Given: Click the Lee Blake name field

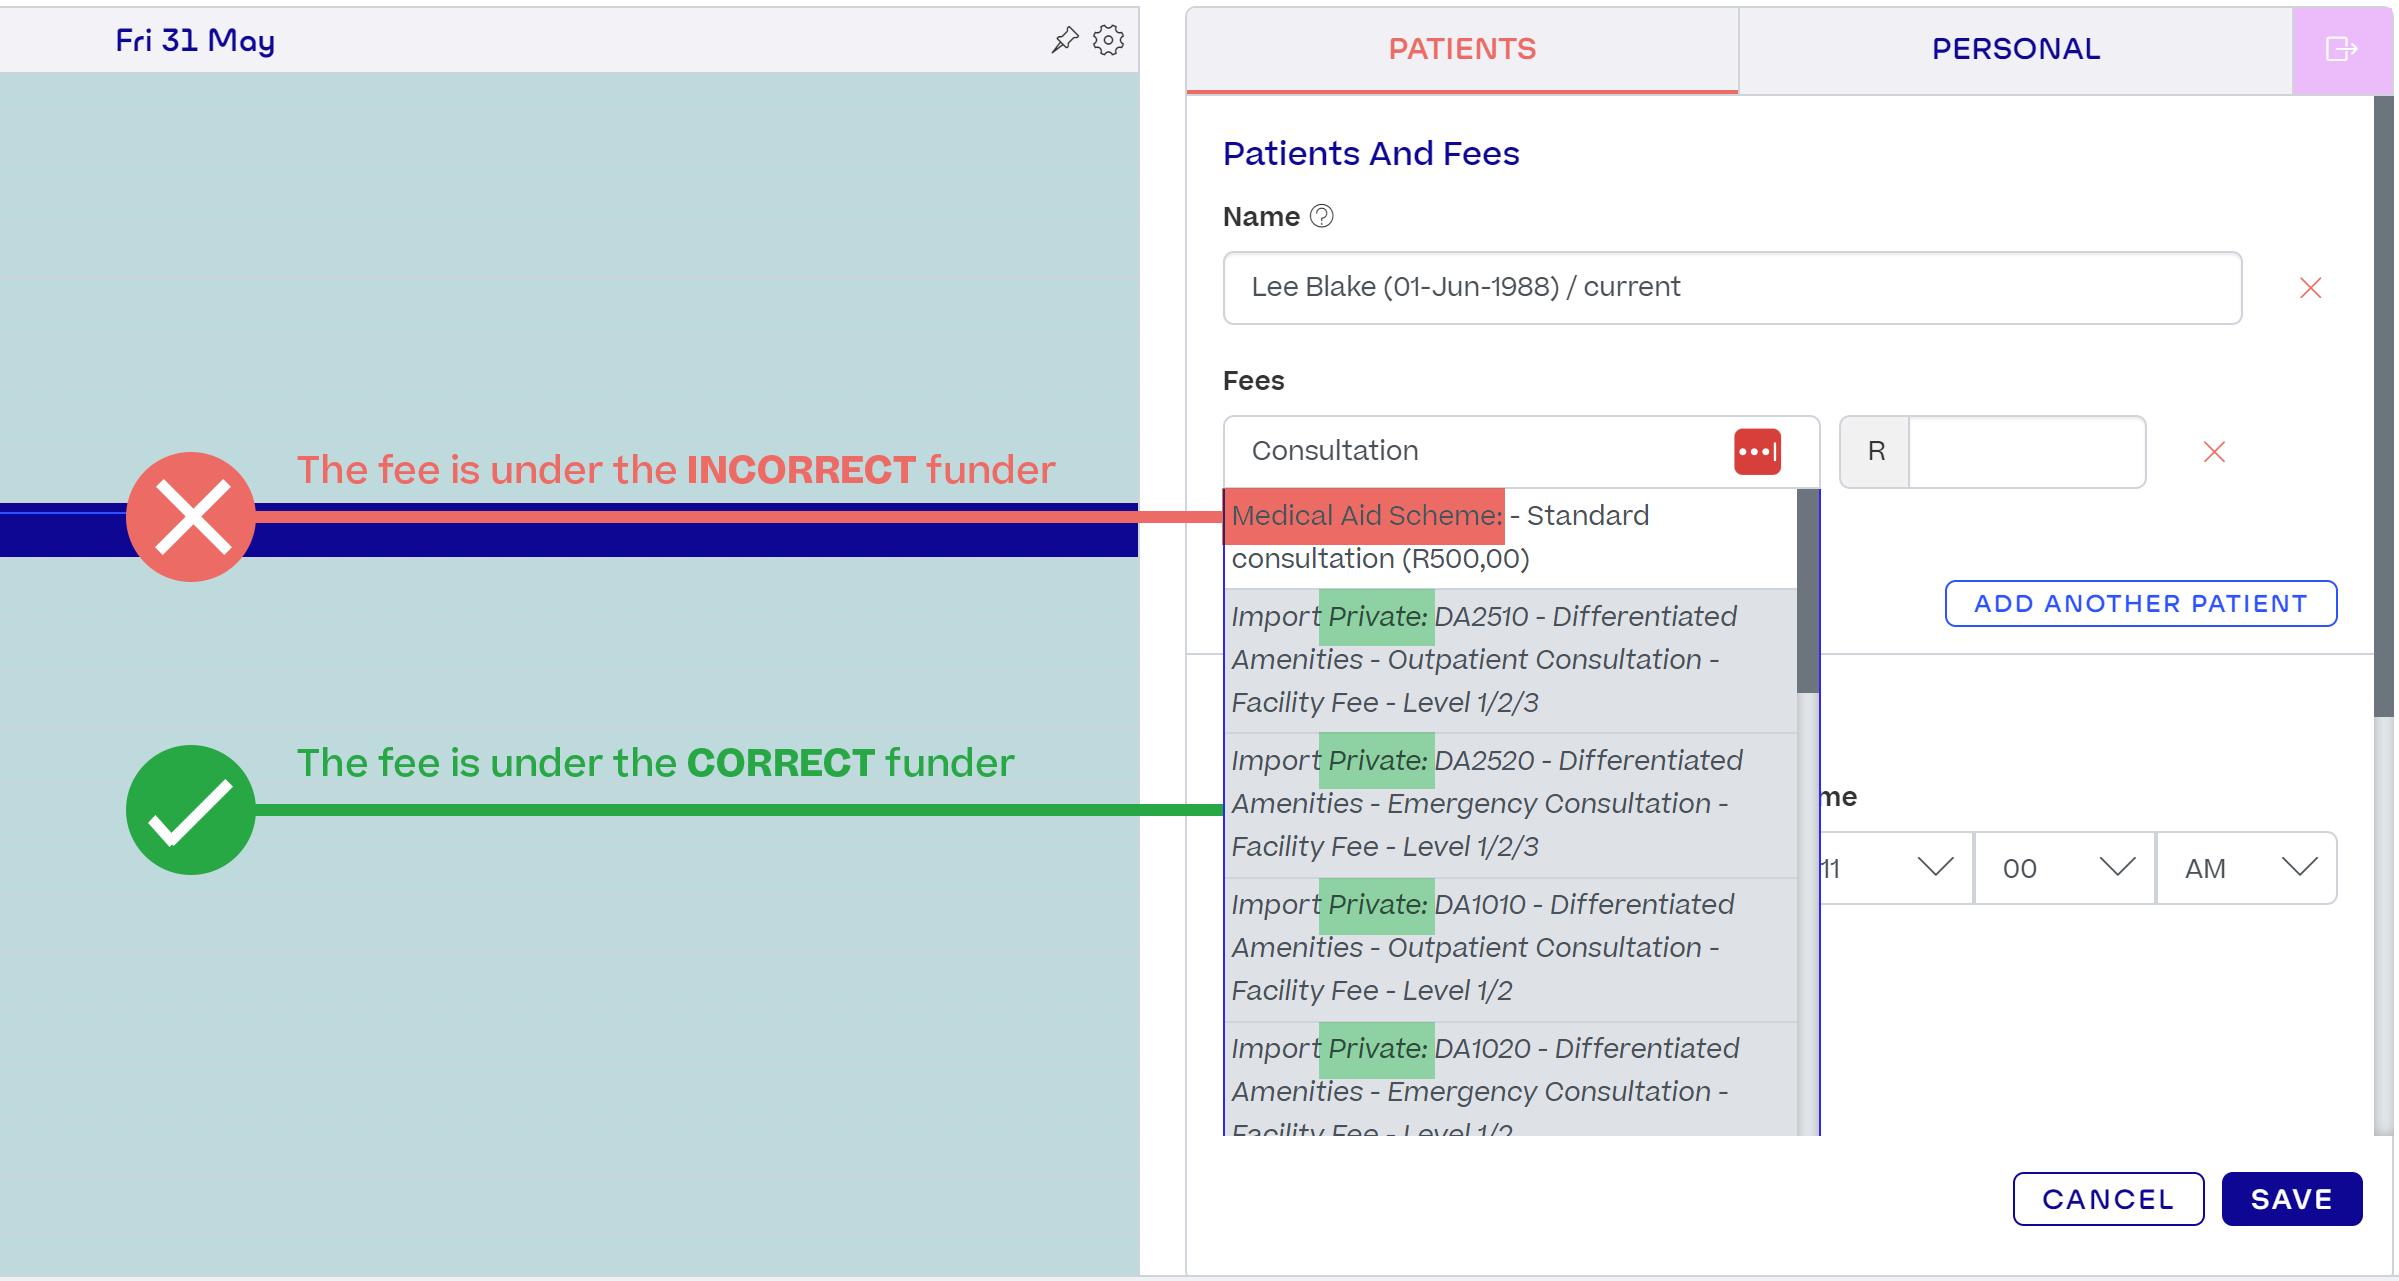Looking at the screenshot, I should coord(1732,288).
